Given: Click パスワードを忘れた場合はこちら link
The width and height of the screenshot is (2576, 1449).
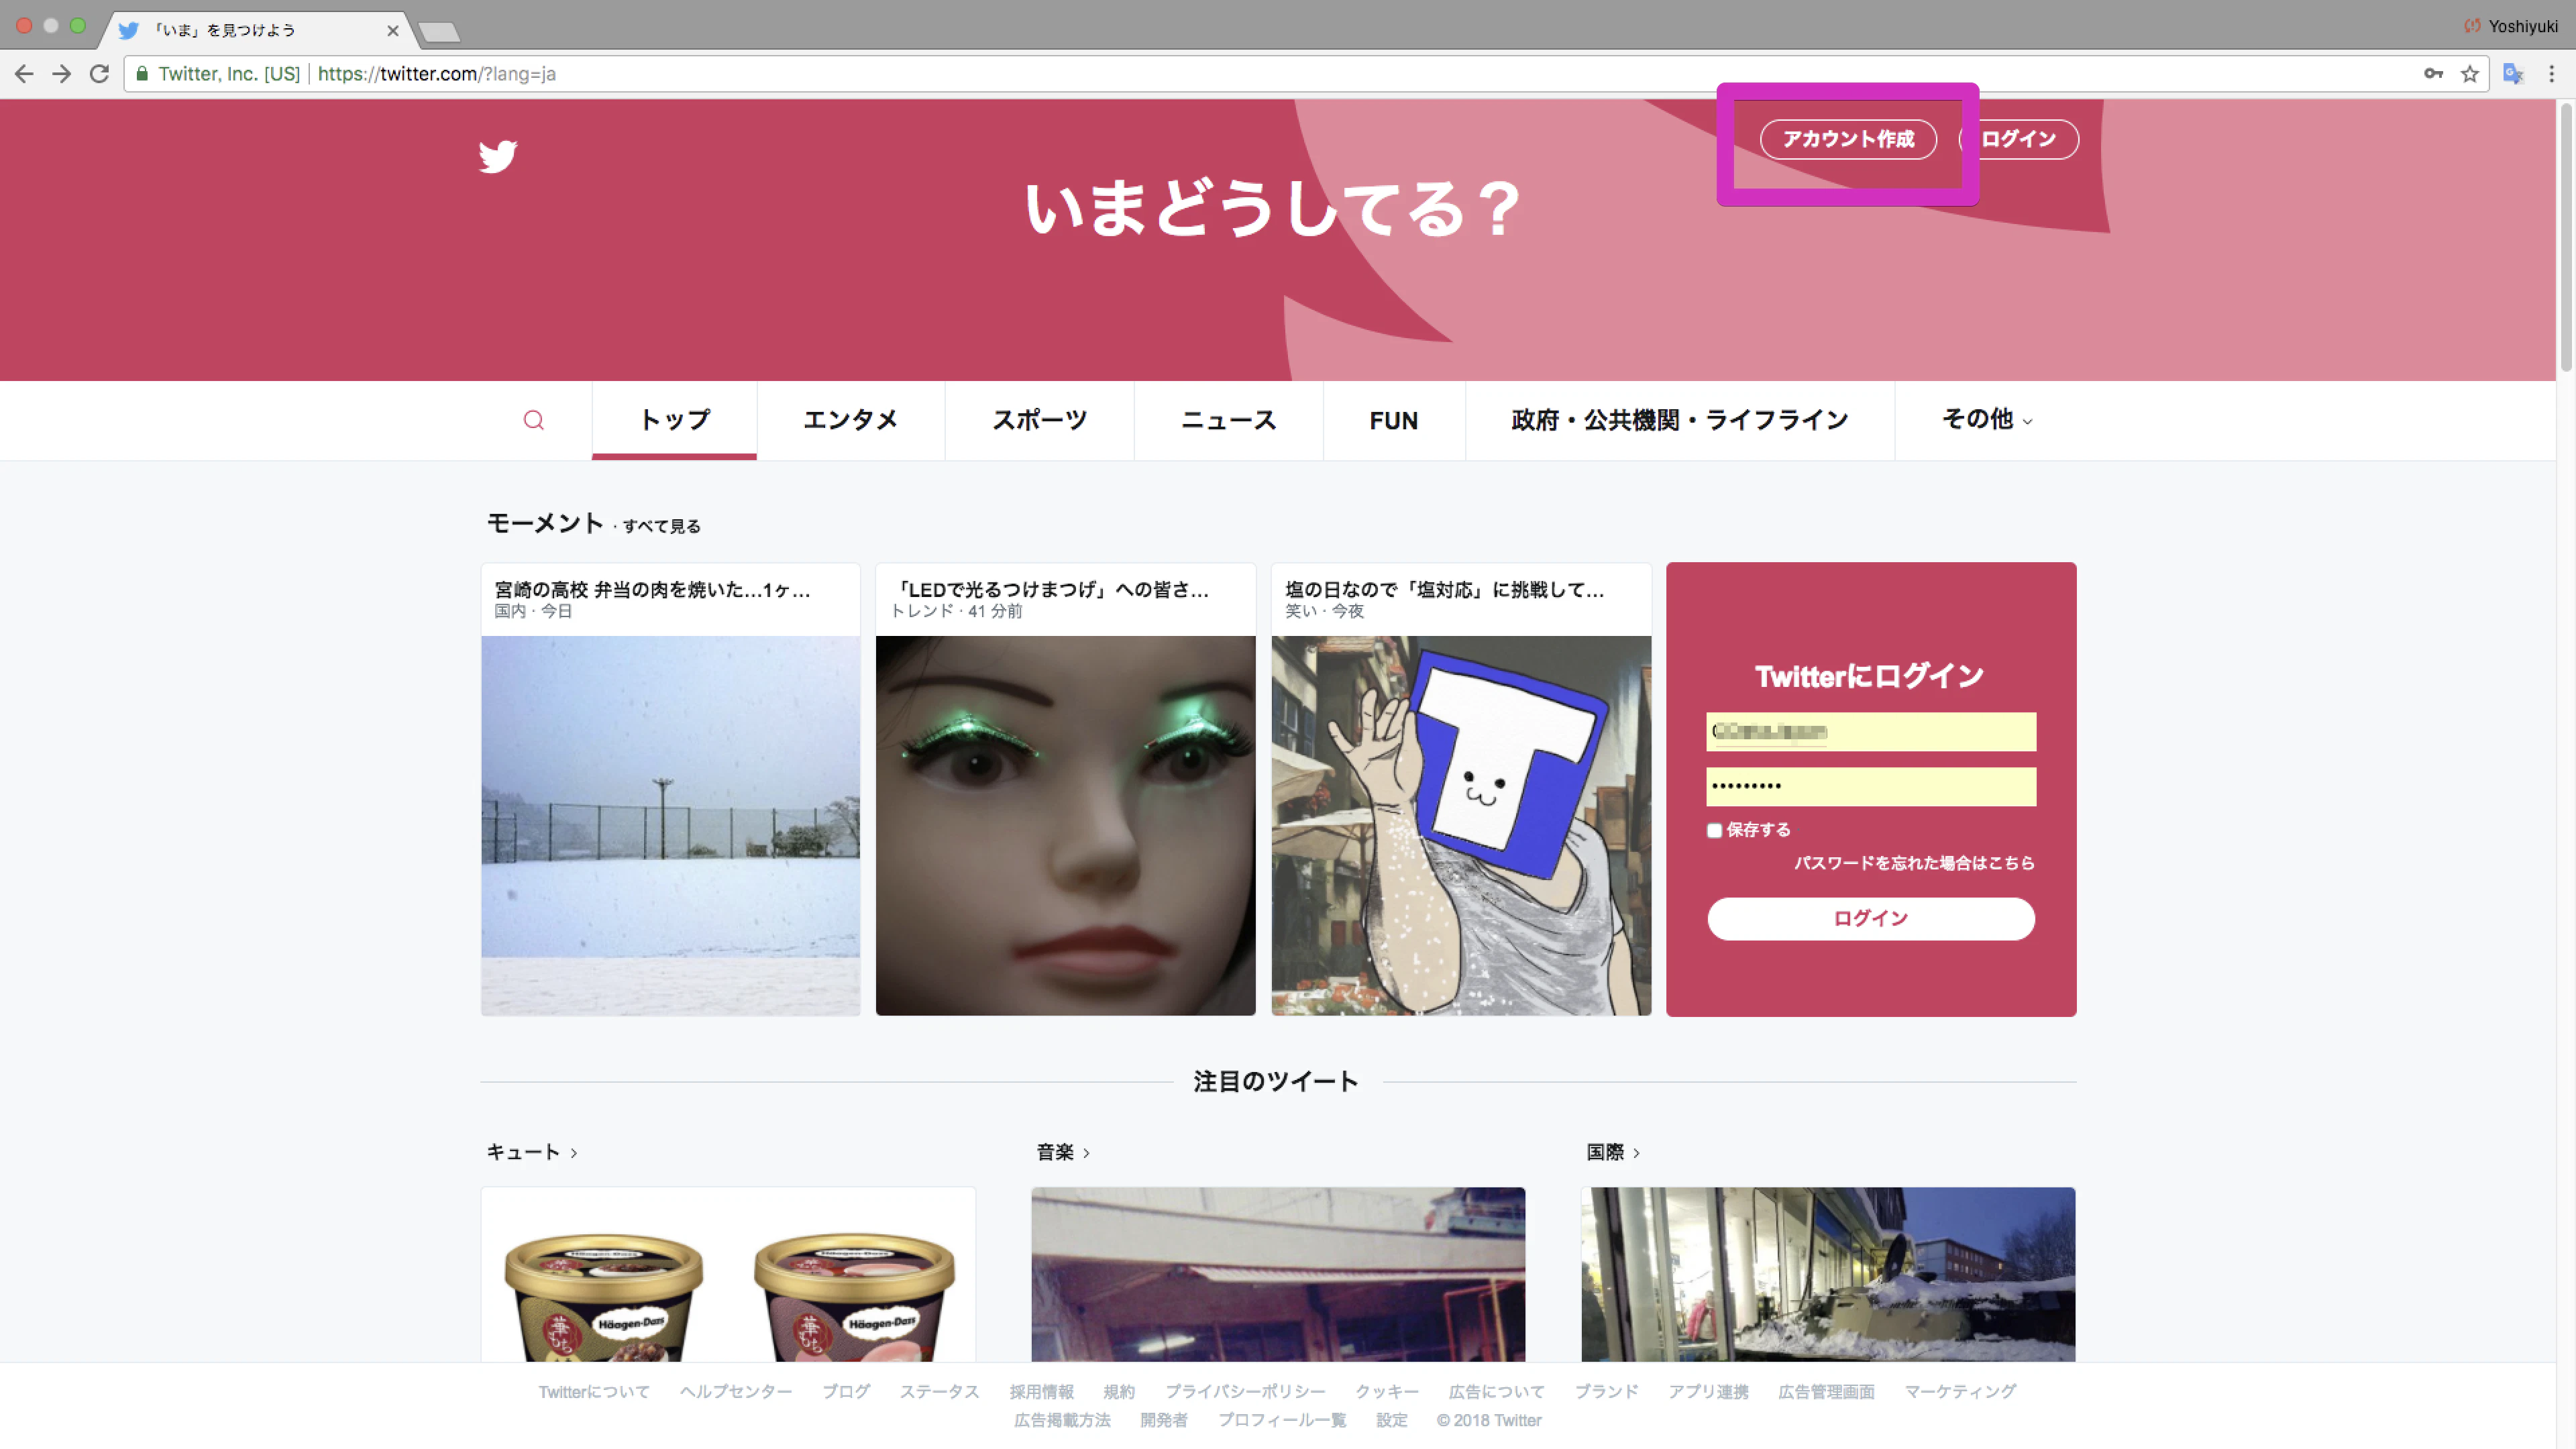Looking at the screenshot, I should tap(1914, 863).
